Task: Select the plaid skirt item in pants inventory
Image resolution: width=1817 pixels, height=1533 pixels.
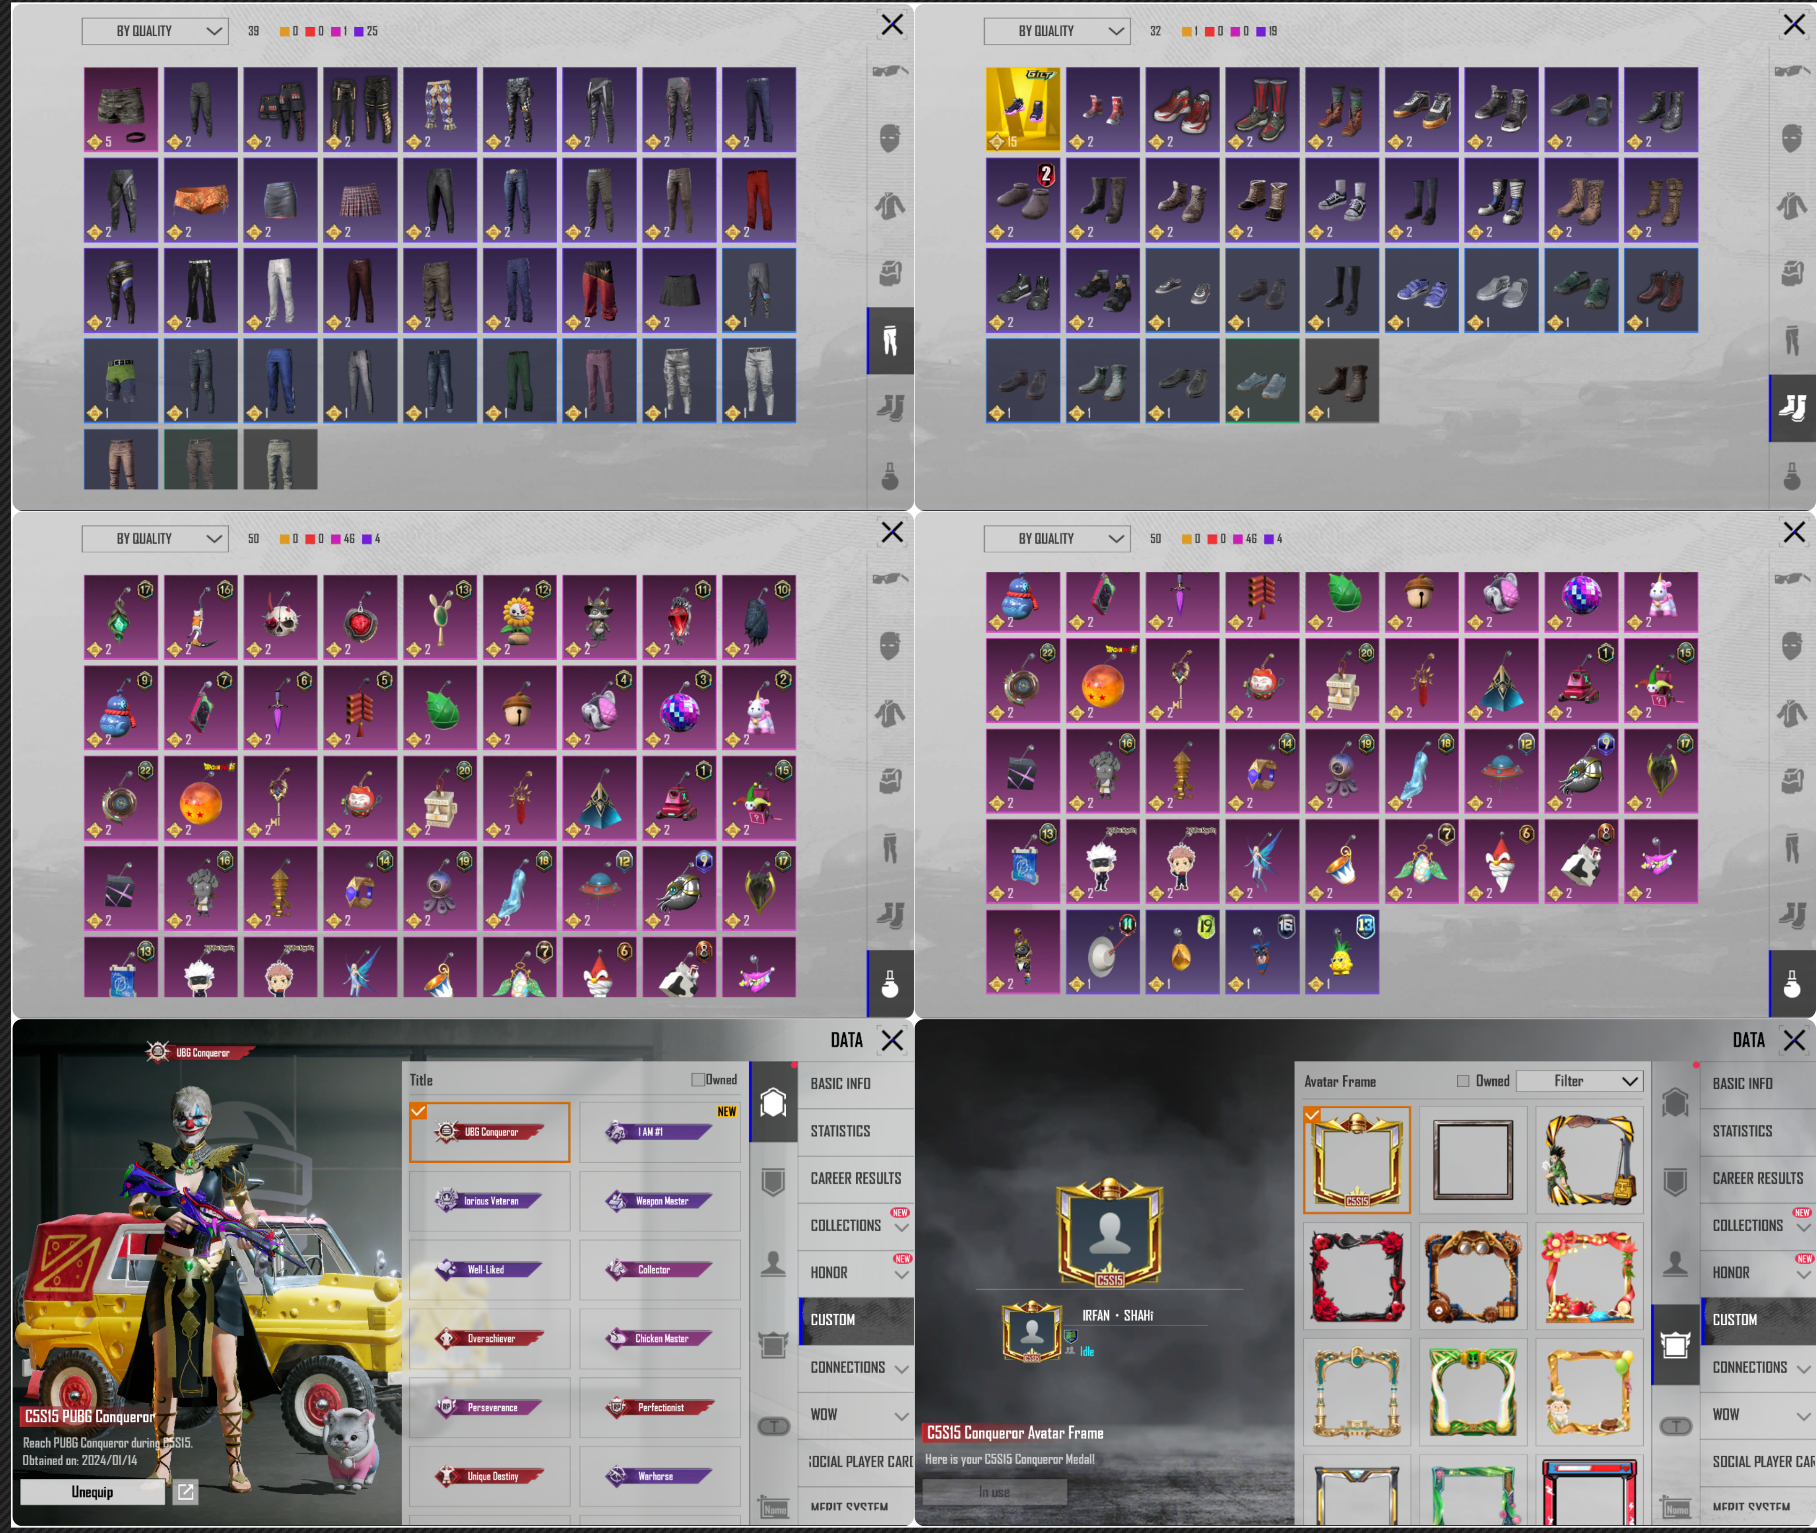Action: 360,200
